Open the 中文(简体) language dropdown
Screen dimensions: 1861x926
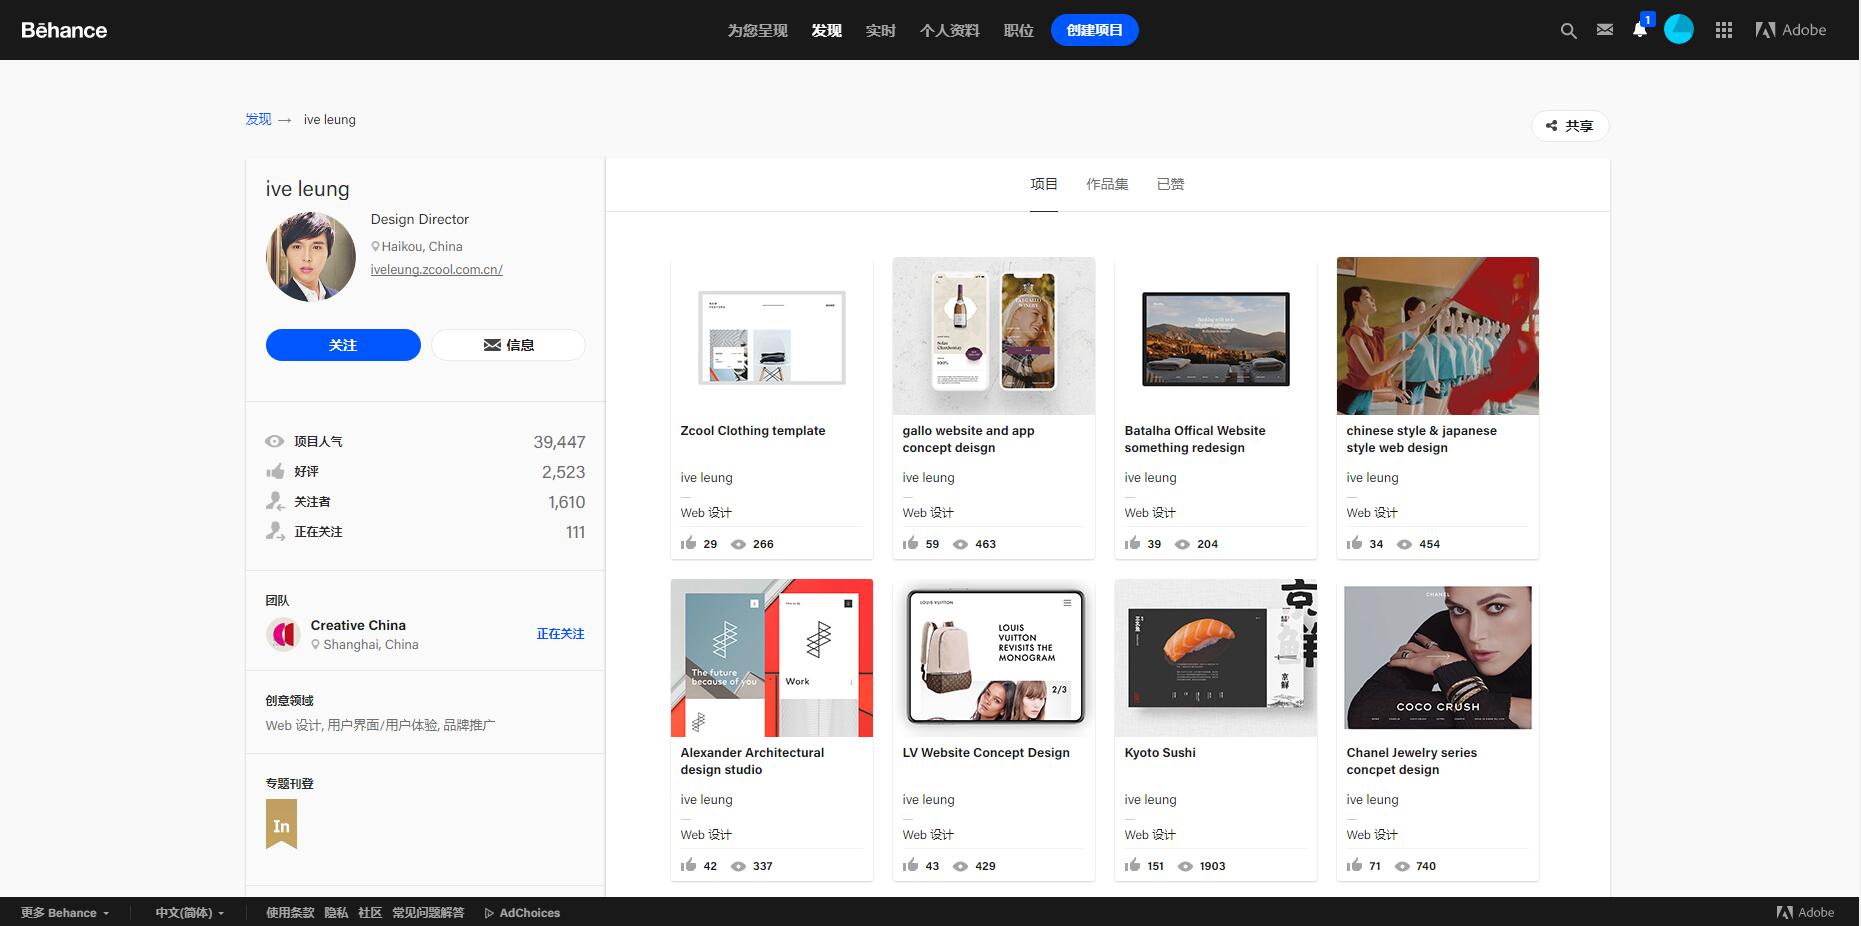point(190,913)
